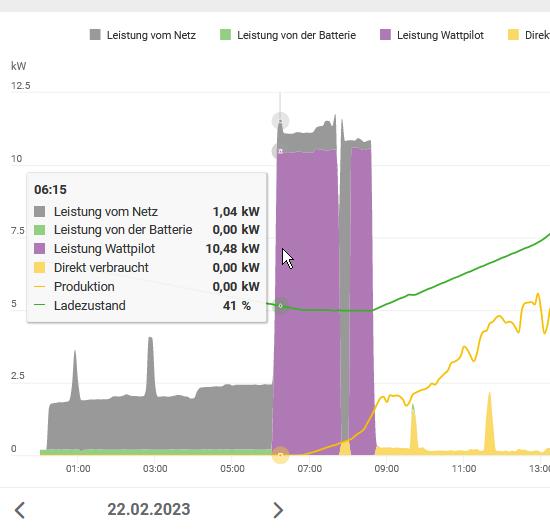
Task: Click tooltip value 10,48 kW
Action: (x=233, y=249)
